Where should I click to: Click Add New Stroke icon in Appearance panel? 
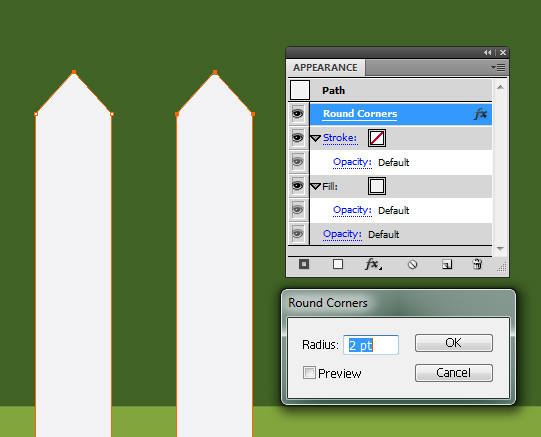304,264
